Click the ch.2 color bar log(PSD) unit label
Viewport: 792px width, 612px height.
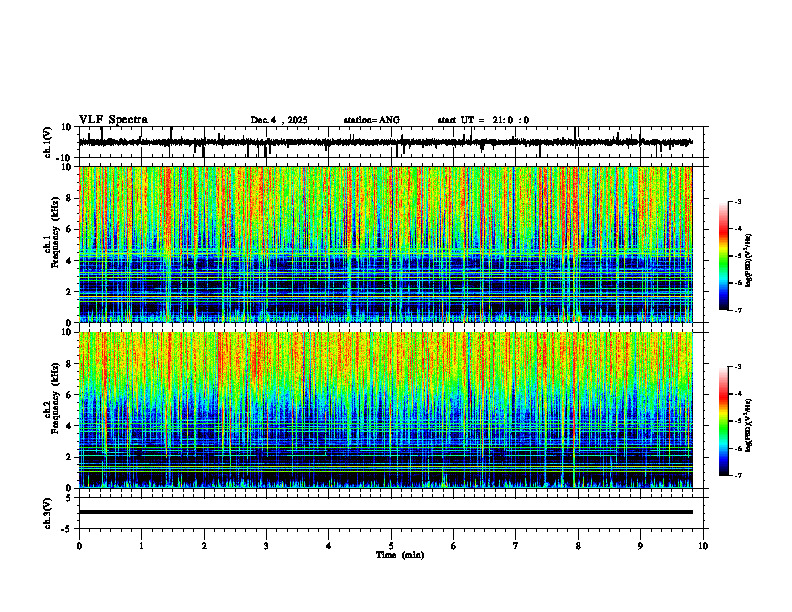click(x=749, y=425)
